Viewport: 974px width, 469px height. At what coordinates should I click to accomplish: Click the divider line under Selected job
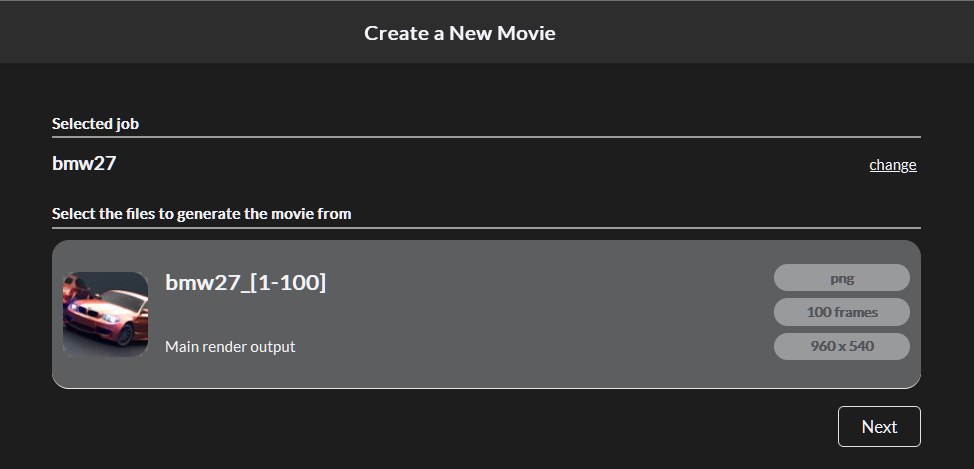pos(486,137)
